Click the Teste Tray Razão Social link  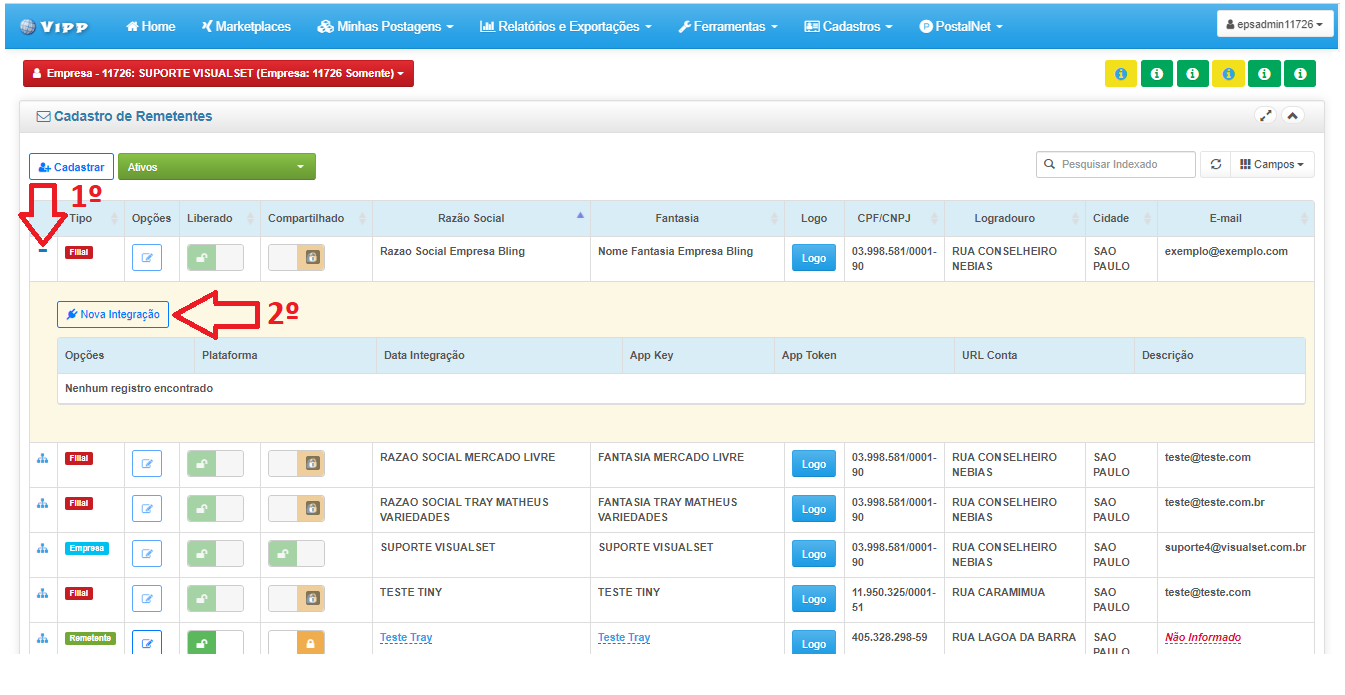[406, 637]
